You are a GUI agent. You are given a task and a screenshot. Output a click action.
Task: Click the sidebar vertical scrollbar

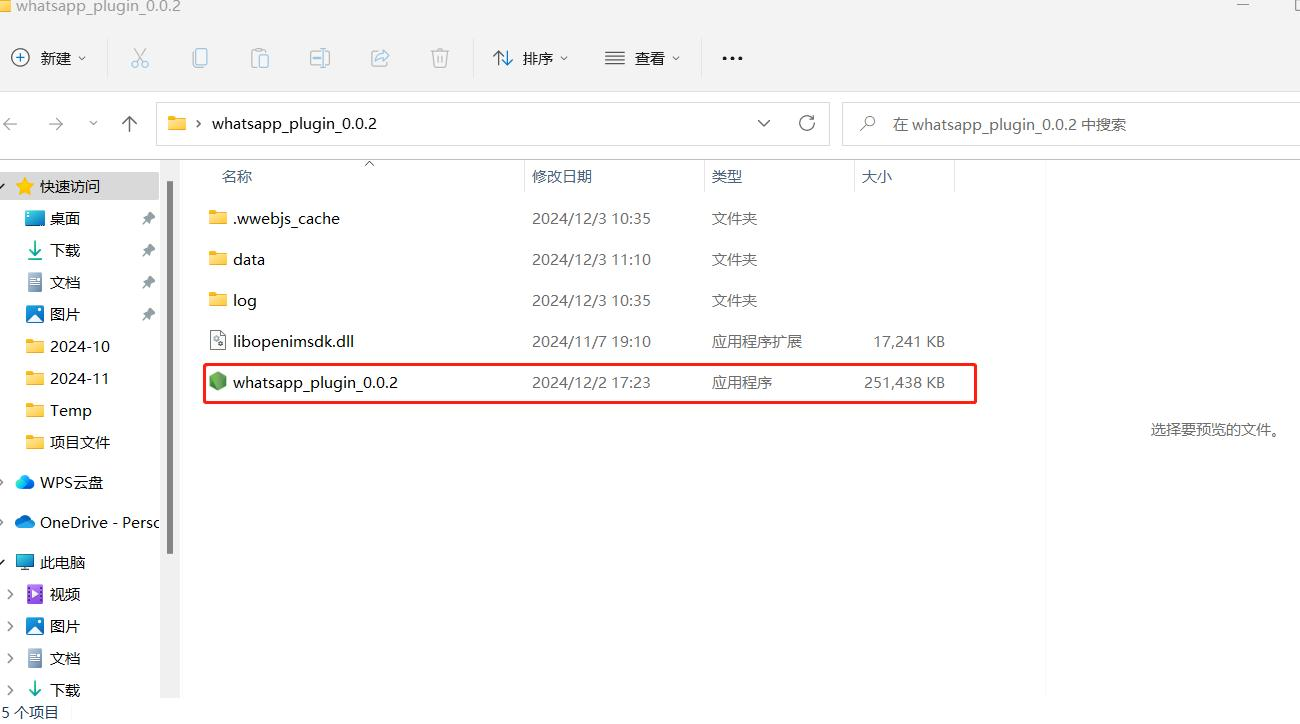170,367
